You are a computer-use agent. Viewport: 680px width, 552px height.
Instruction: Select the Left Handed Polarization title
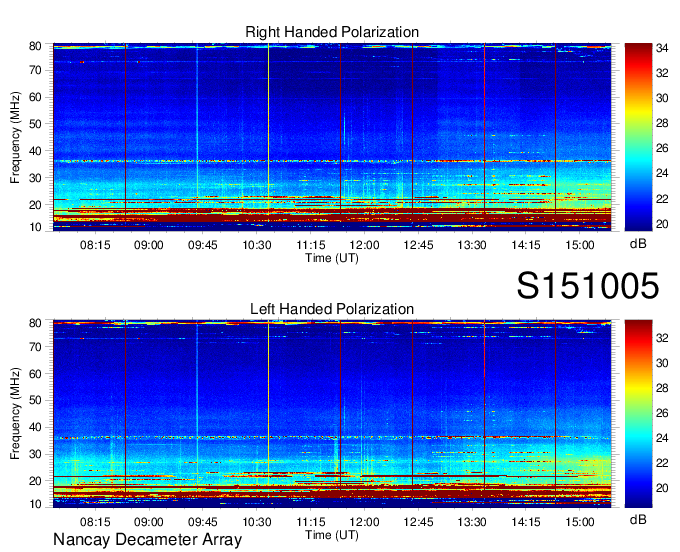pos(332,309)
